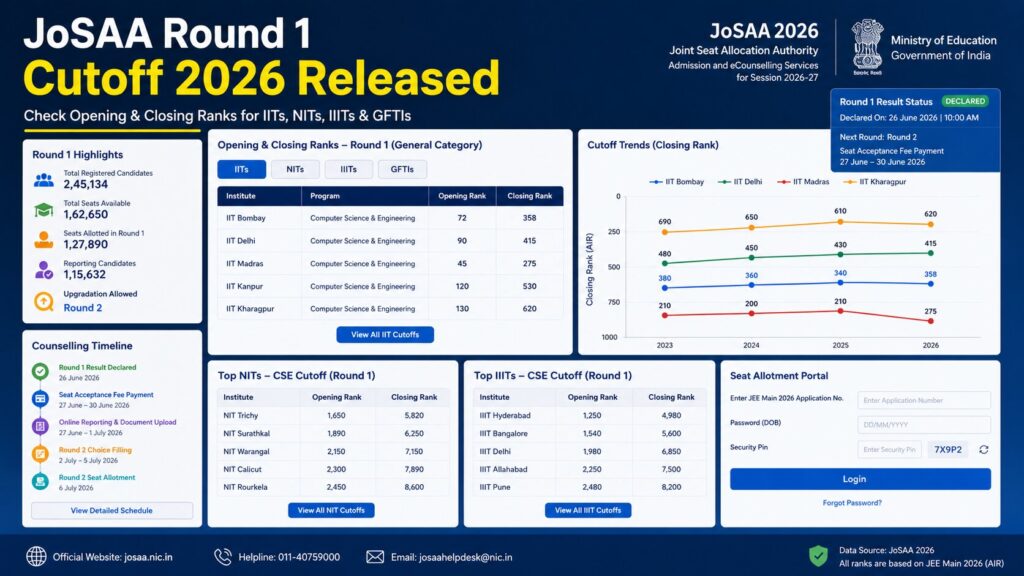Screen dimensions: 1024x576
Task: Click the Forgot Password? link
Action: (x=852, y=503)
